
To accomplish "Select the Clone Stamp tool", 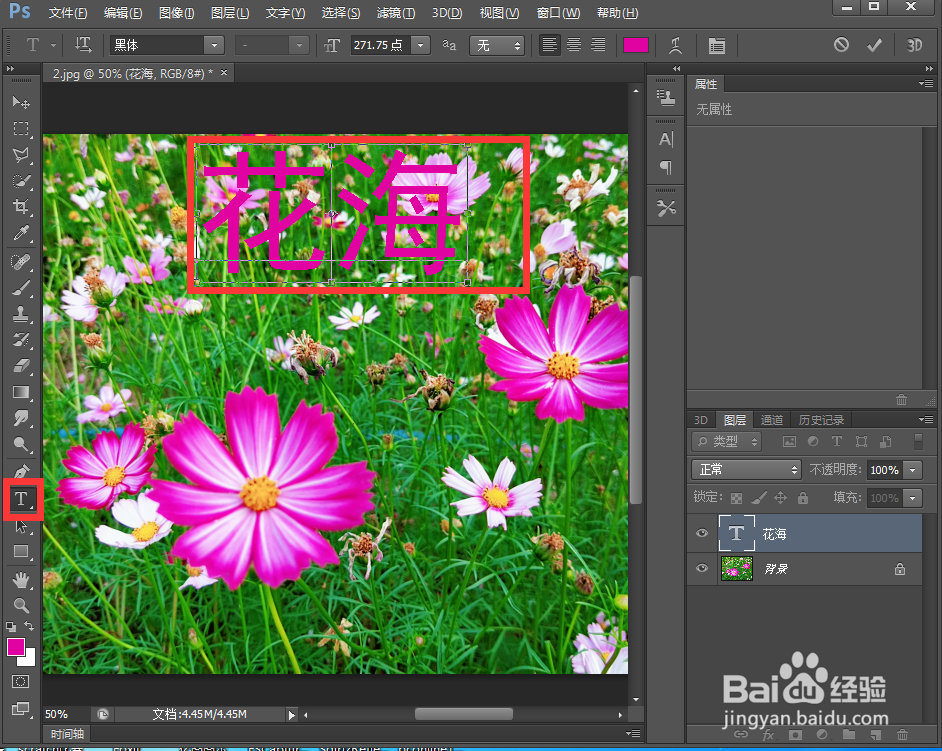I will [x=21, y=314].
